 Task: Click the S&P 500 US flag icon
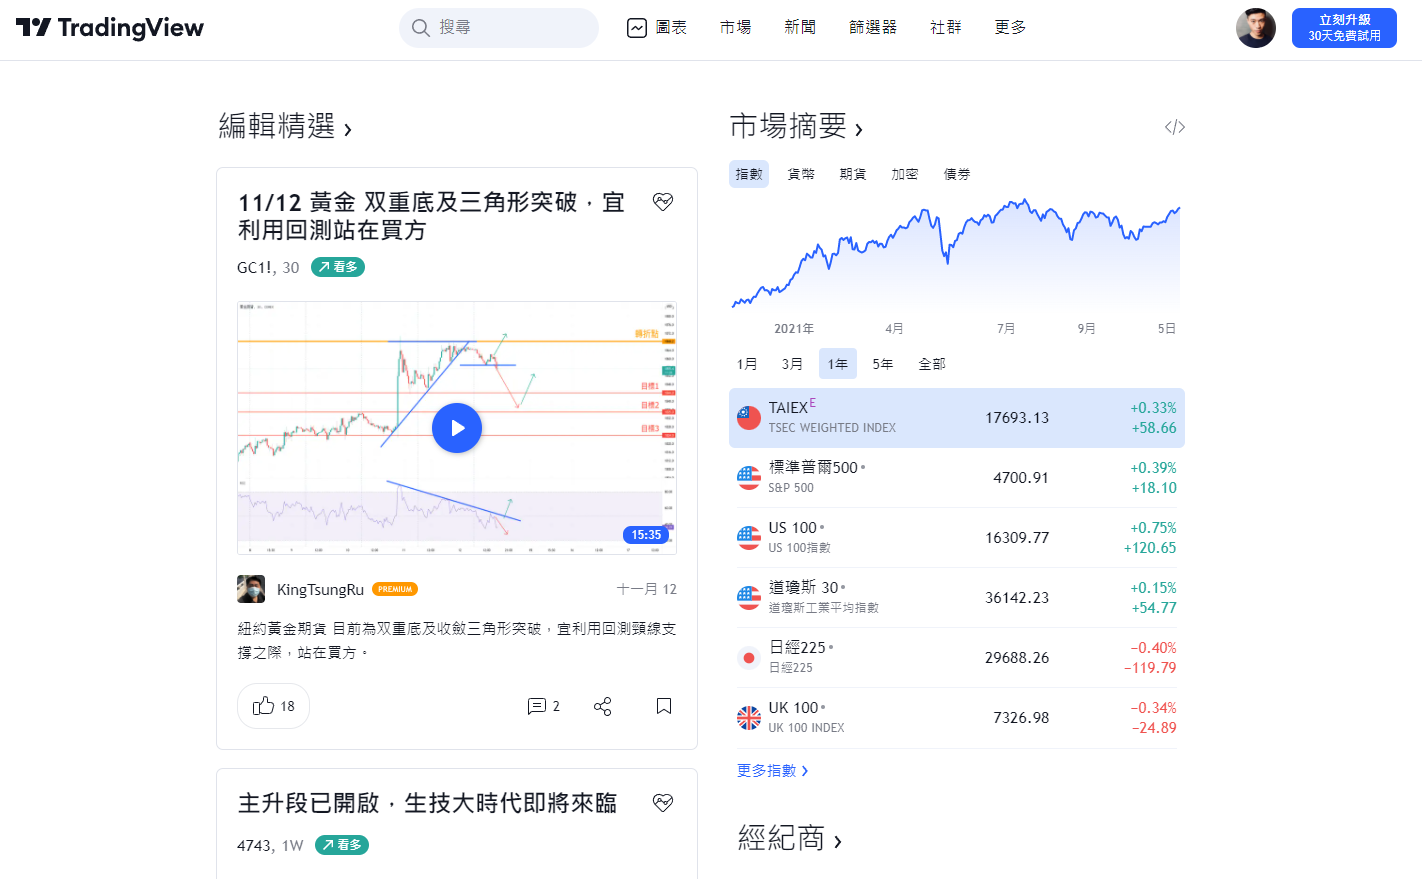pyautogui.click(x=749, y=478)
